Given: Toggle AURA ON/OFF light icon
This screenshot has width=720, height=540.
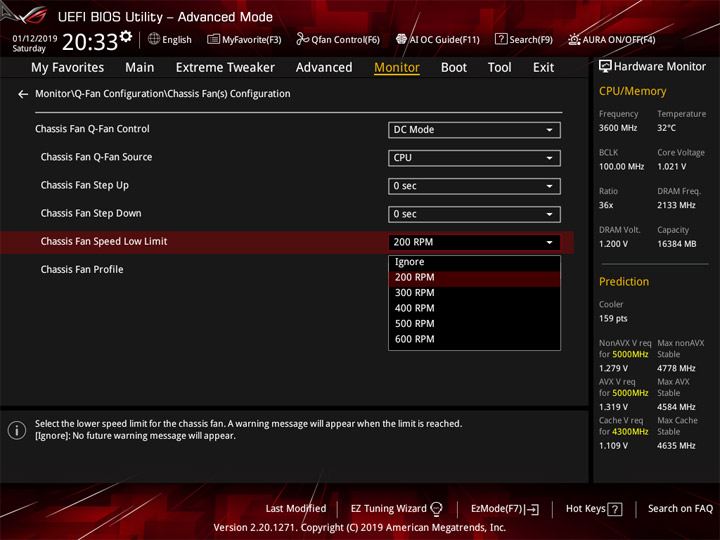Looking at the screenshot, I should [x=574, y=39].
